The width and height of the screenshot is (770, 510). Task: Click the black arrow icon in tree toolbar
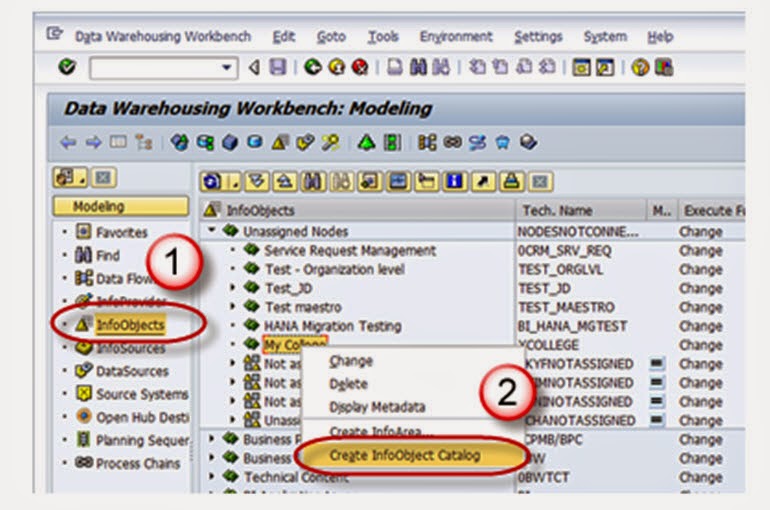(483, 182)
